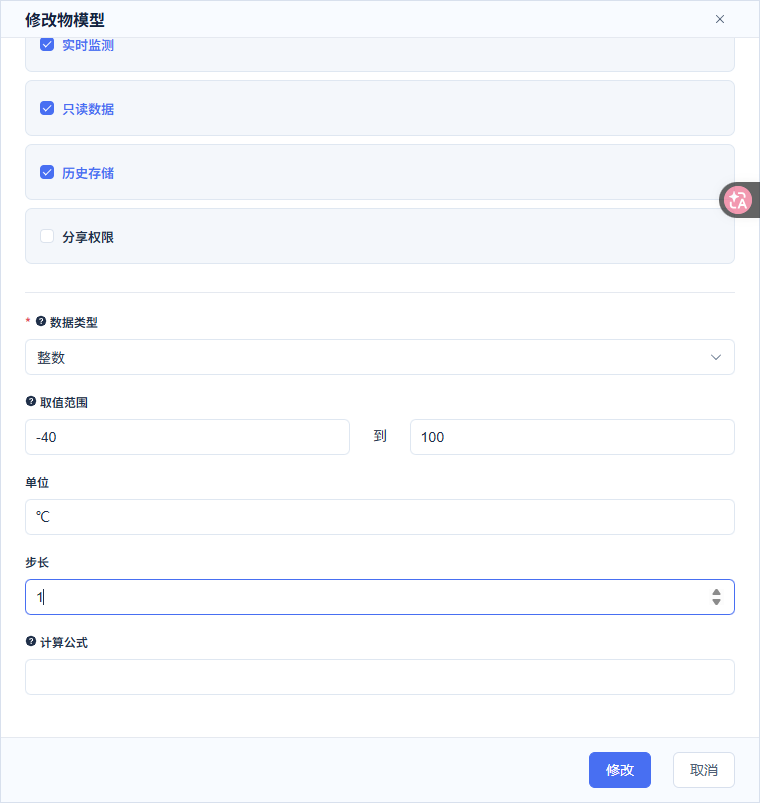Uncheck the 只读数据 checkbox

(x=47, y=109)
